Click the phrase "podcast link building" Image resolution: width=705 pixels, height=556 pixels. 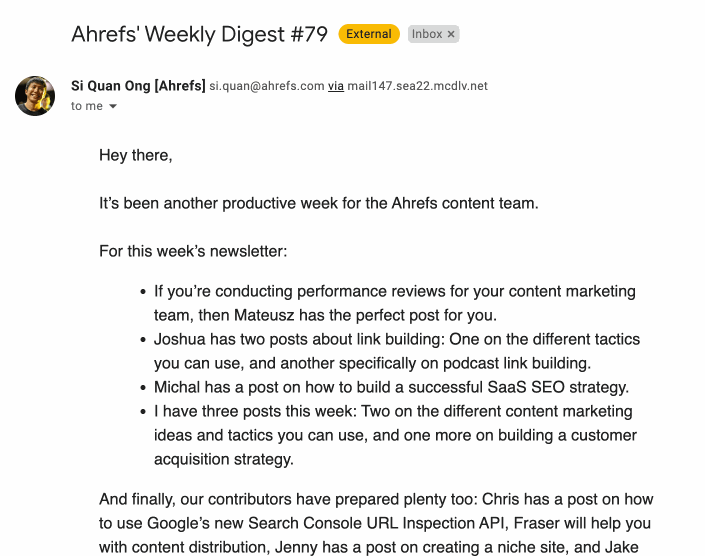[507, 363]
